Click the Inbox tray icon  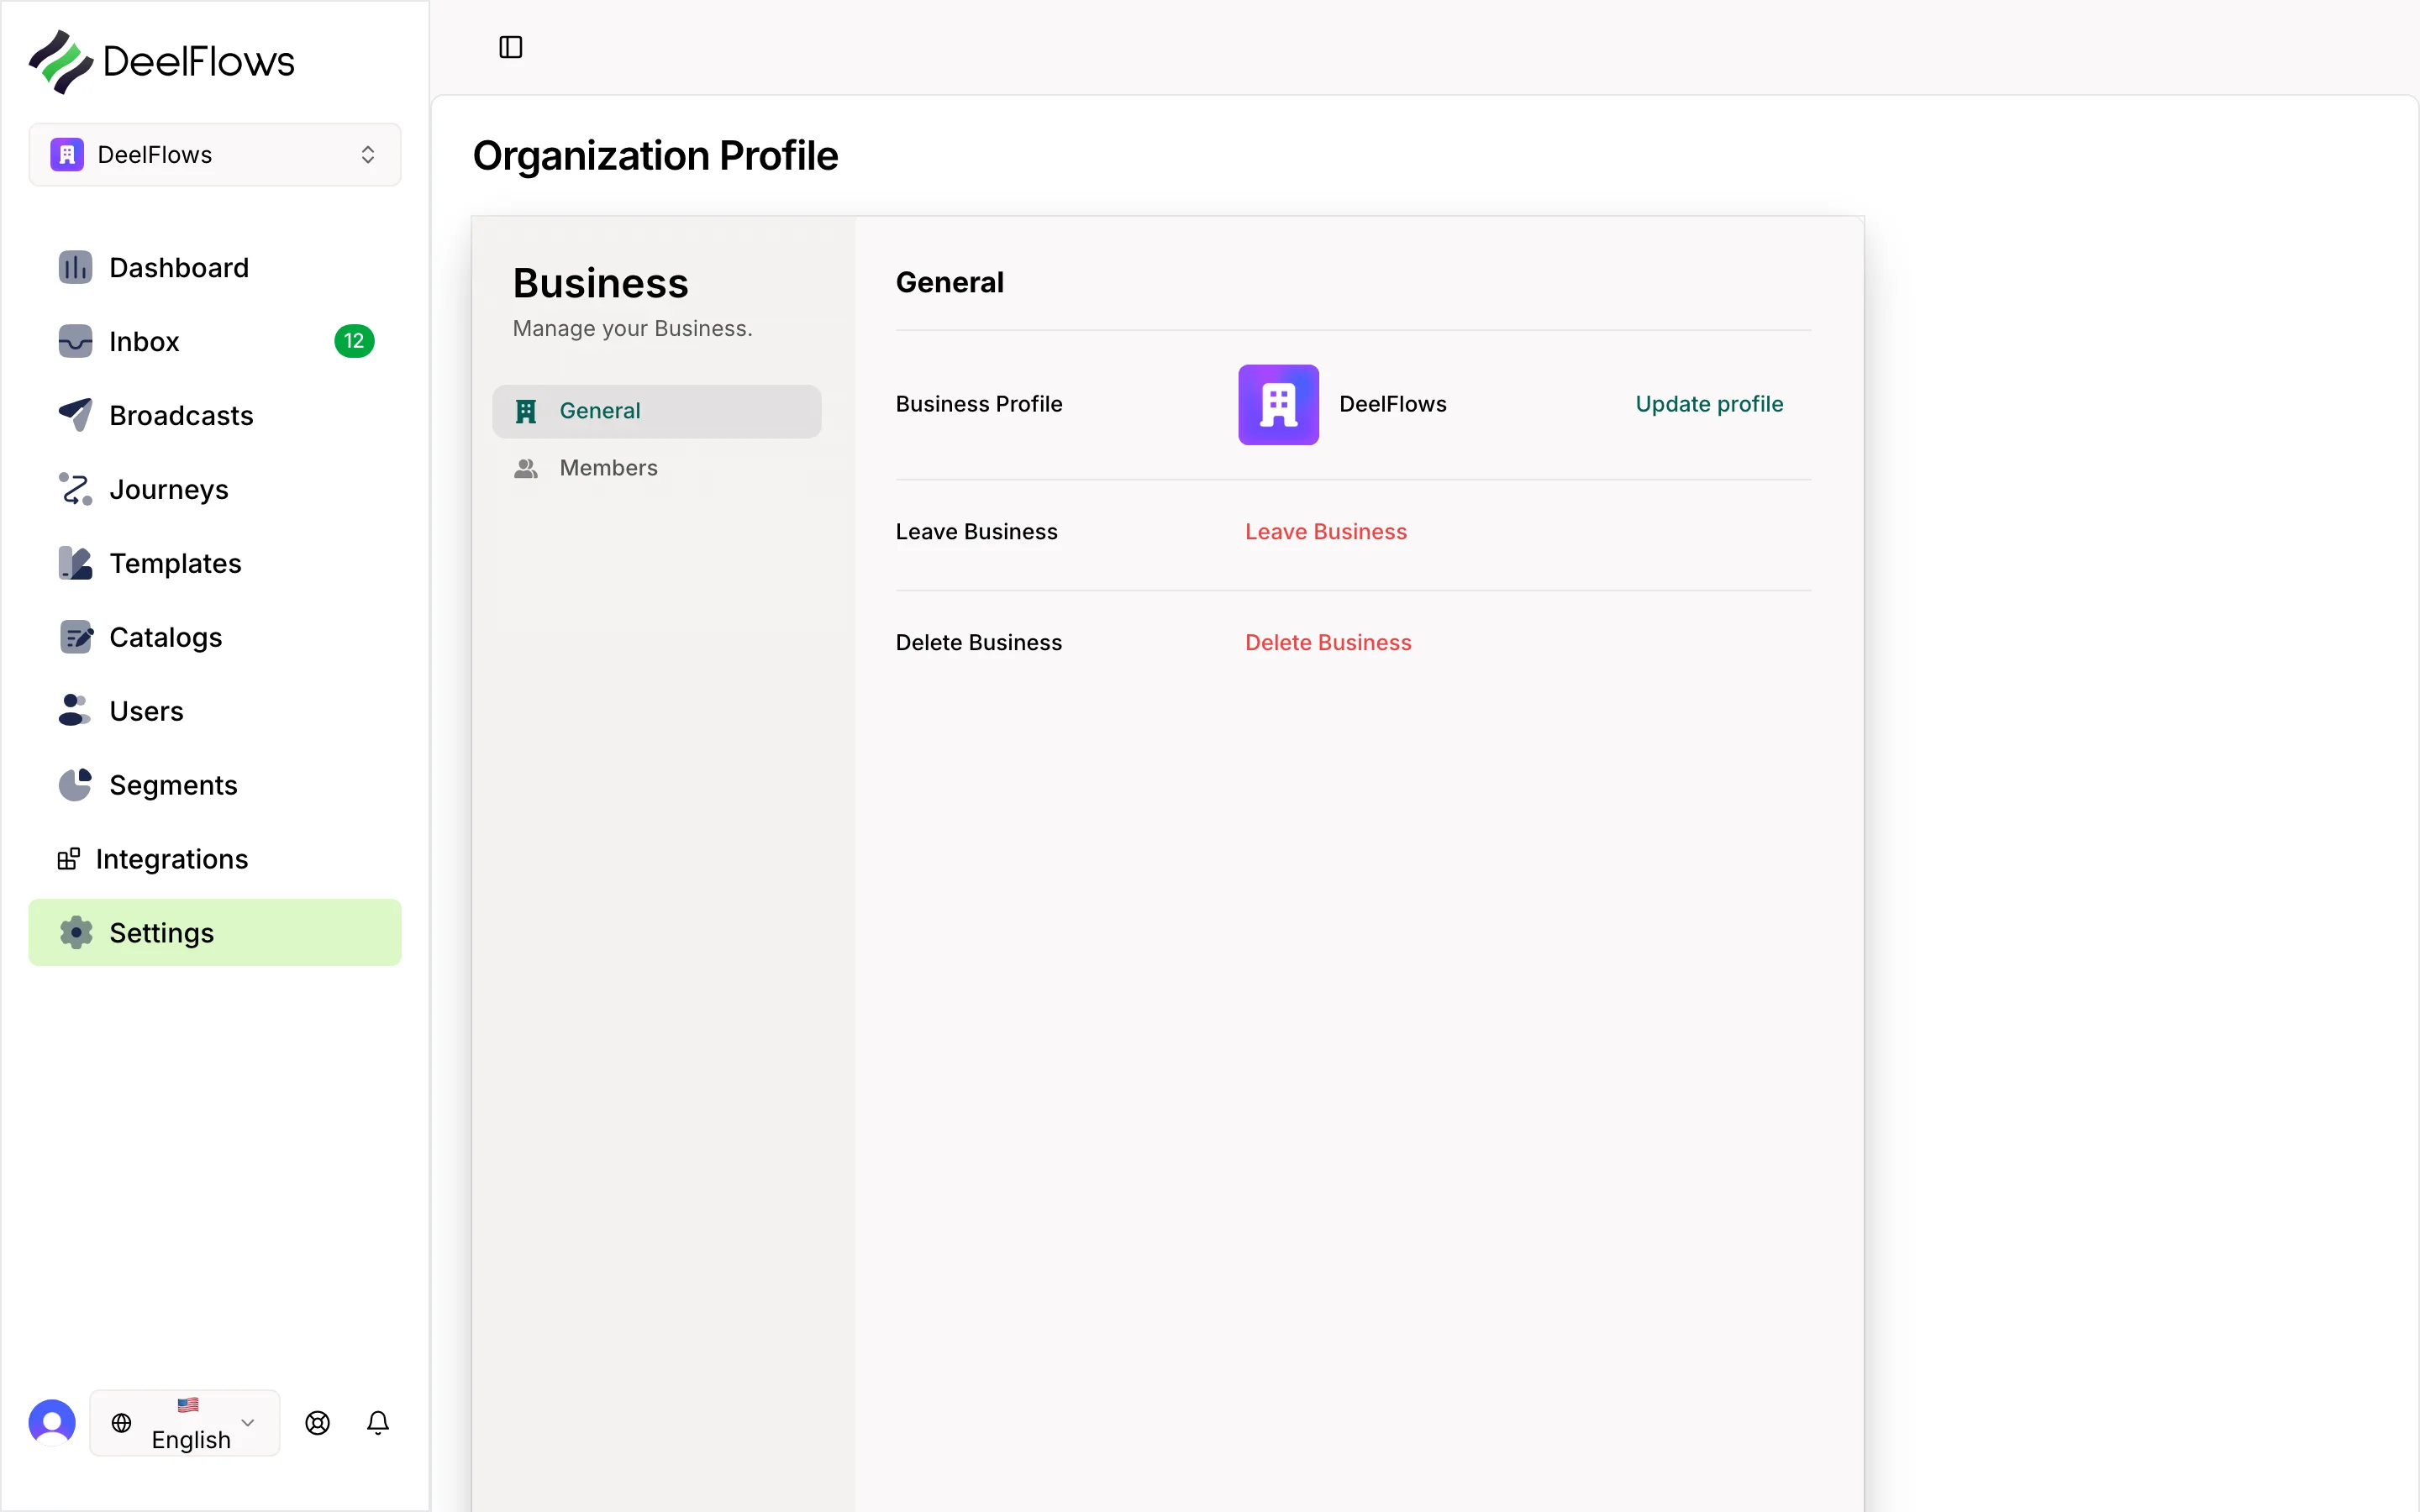click(75, 341)
